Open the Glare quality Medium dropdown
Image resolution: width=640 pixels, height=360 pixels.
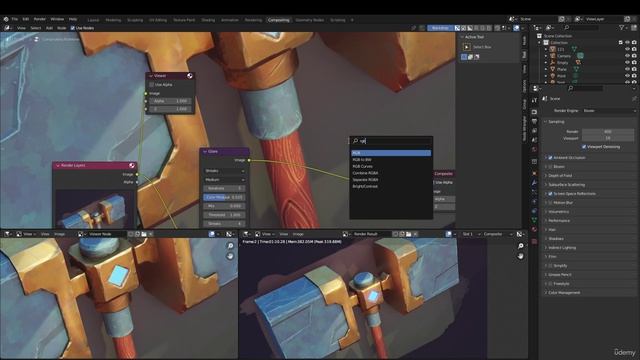pyautogui.click(x=224, y=180)
